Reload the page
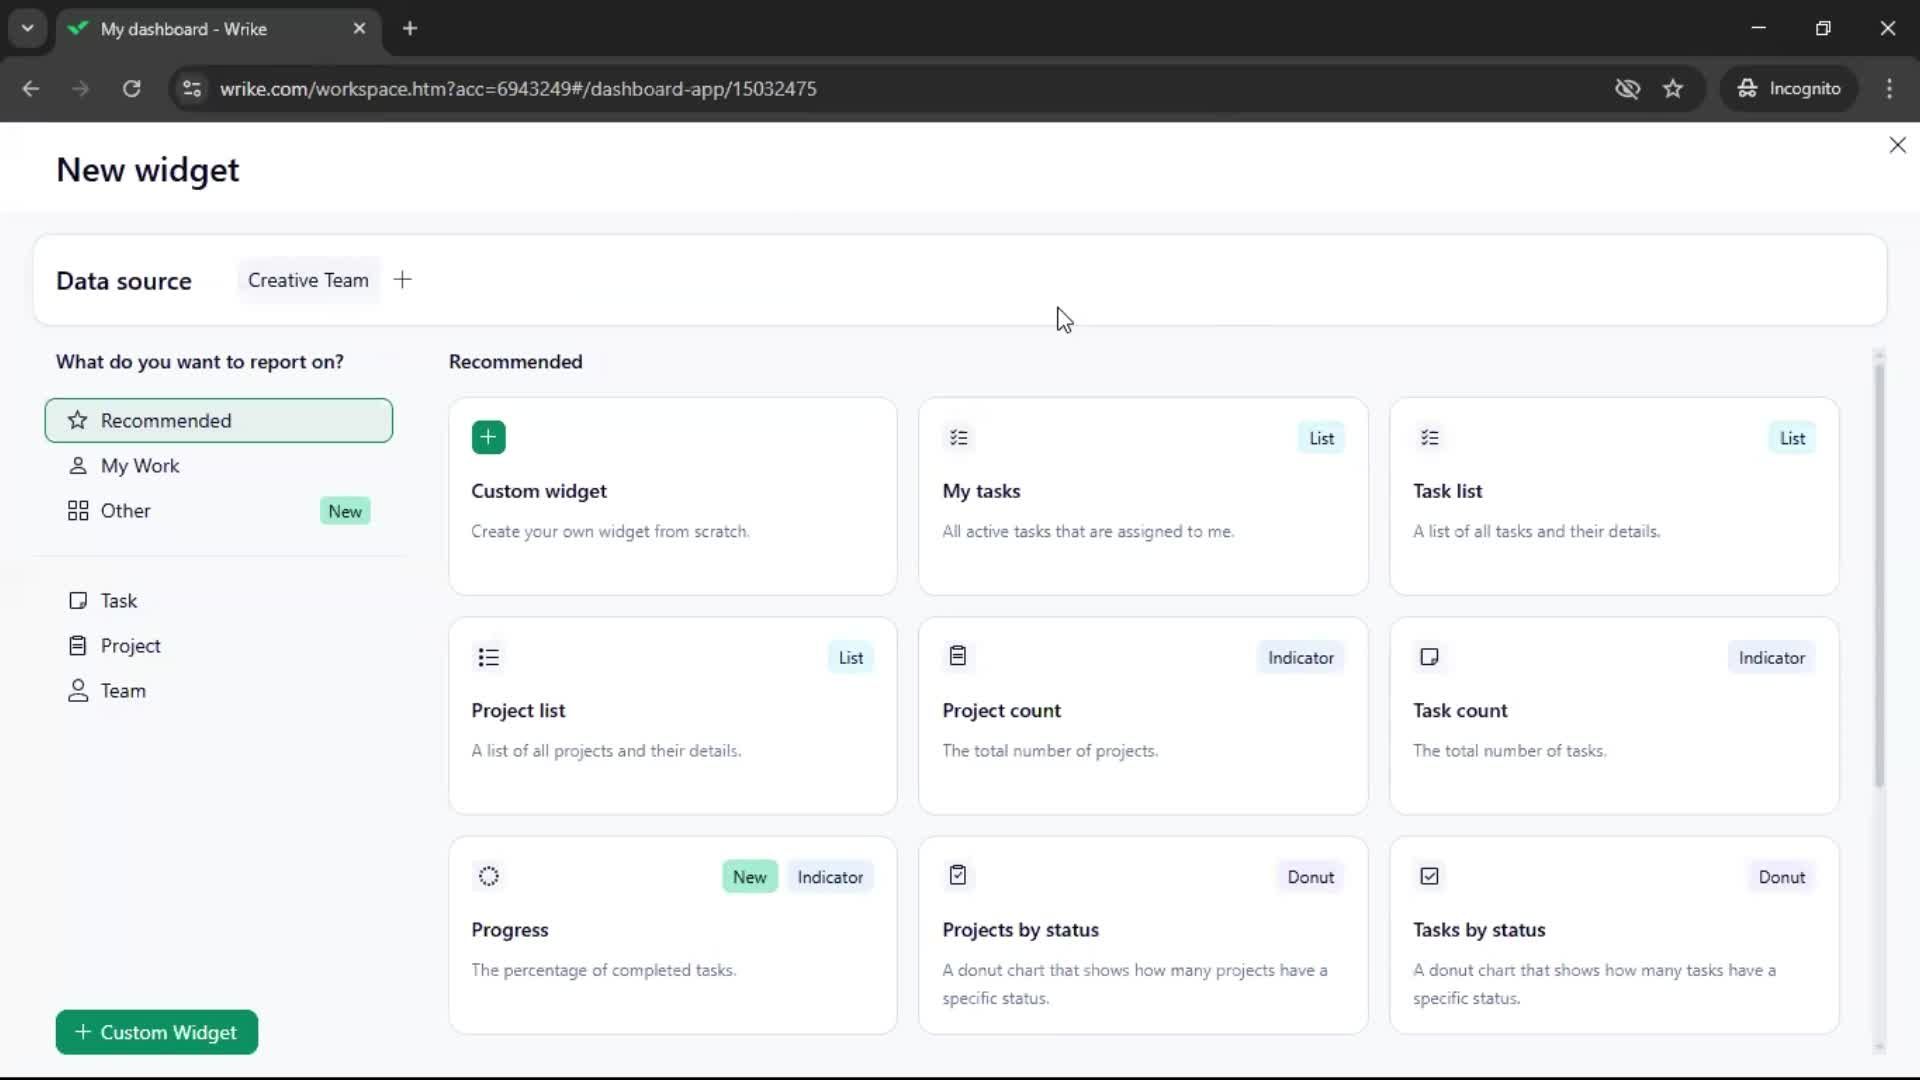Viewport: 1920px width, 1080px height. [x=131, y=88]
